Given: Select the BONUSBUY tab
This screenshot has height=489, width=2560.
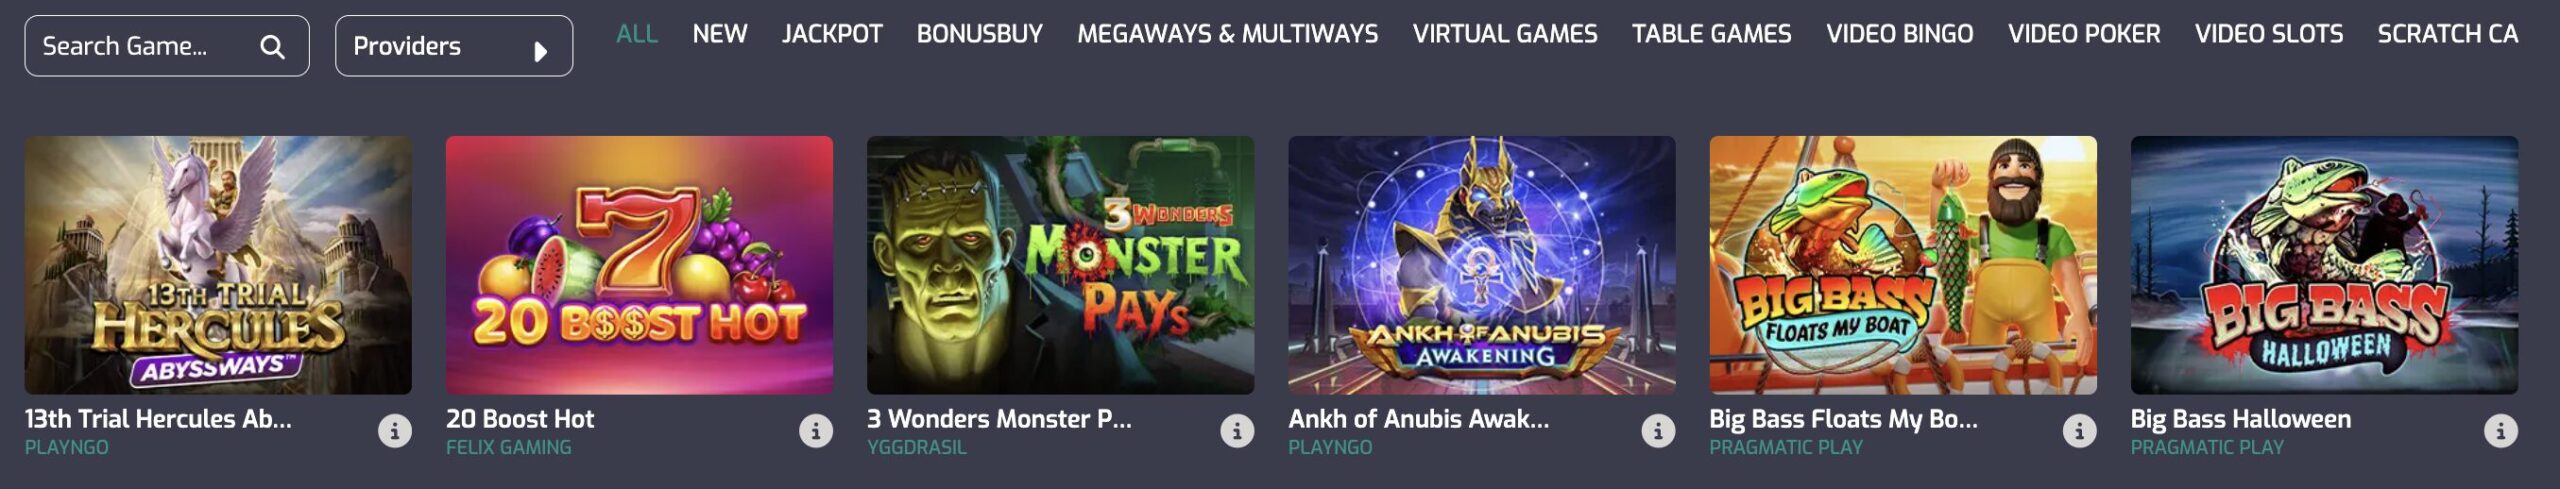Looking at the screenshot, I should coord(979,34).
